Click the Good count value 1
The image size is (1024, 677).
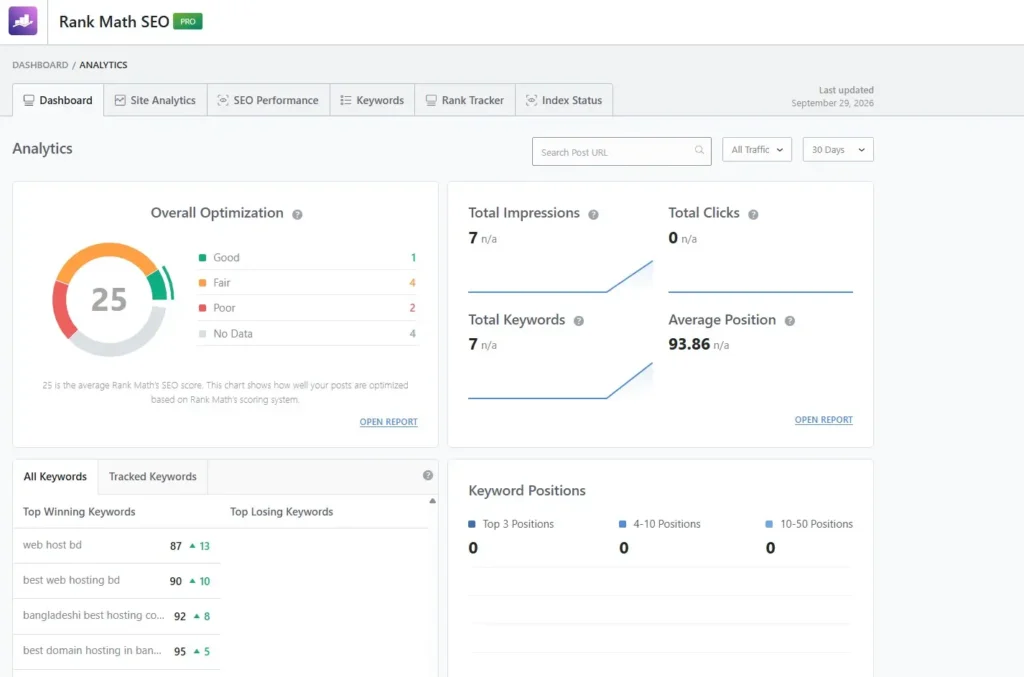tap(413, 257)
